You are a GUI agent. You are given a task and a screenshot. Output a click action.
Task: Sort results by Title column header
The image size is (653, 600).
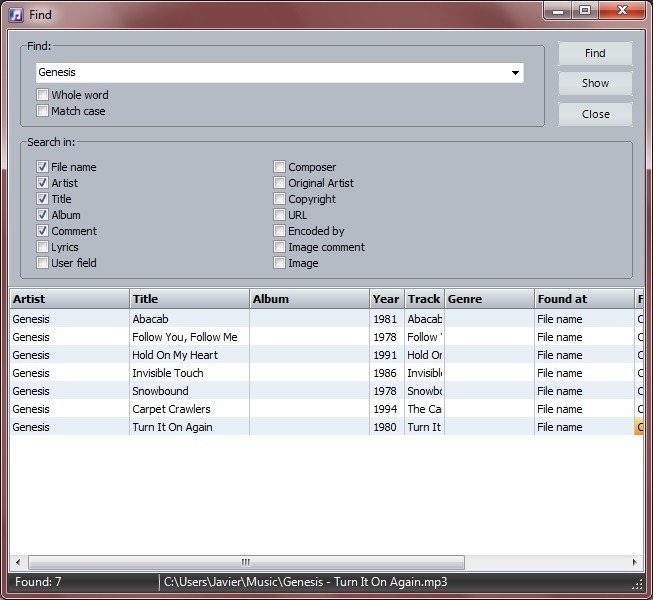pyautogui.click(x=189, y=299)
